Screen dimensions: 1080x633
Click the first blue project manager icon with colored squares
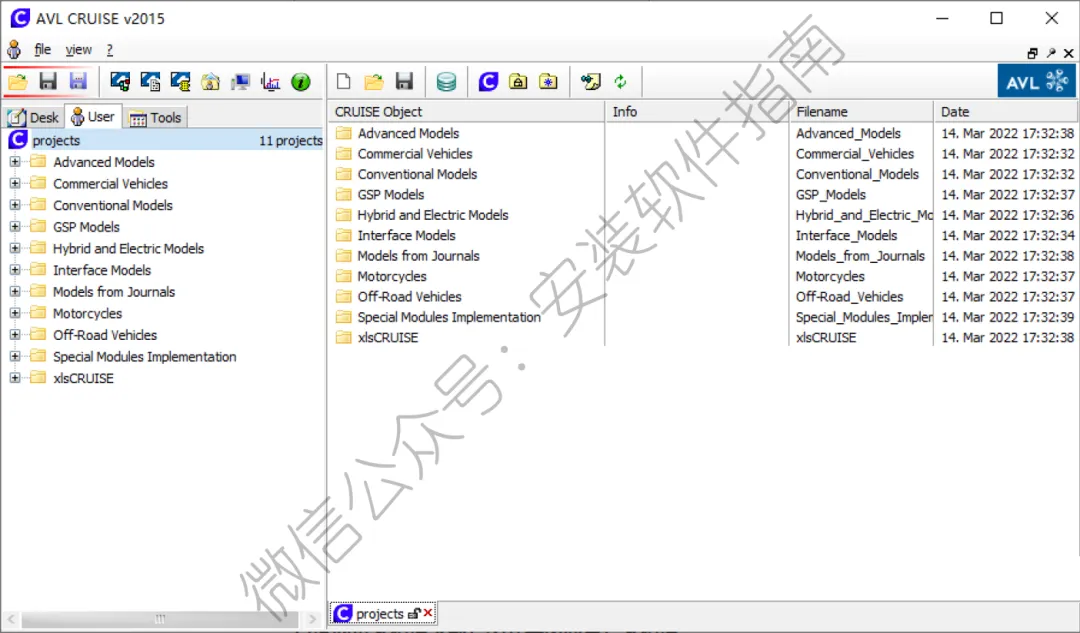(x=120, y=82)
